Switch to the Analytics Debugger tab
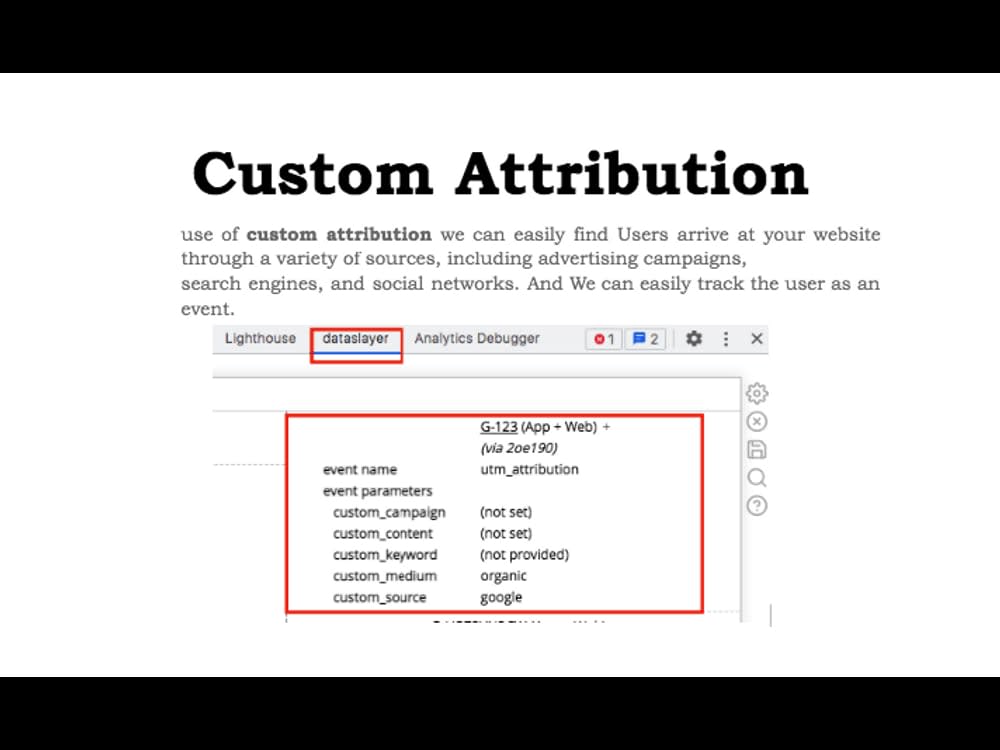The height and width of the screenshot is (750, 1000). pyautogui.click(x=477, y=338)
